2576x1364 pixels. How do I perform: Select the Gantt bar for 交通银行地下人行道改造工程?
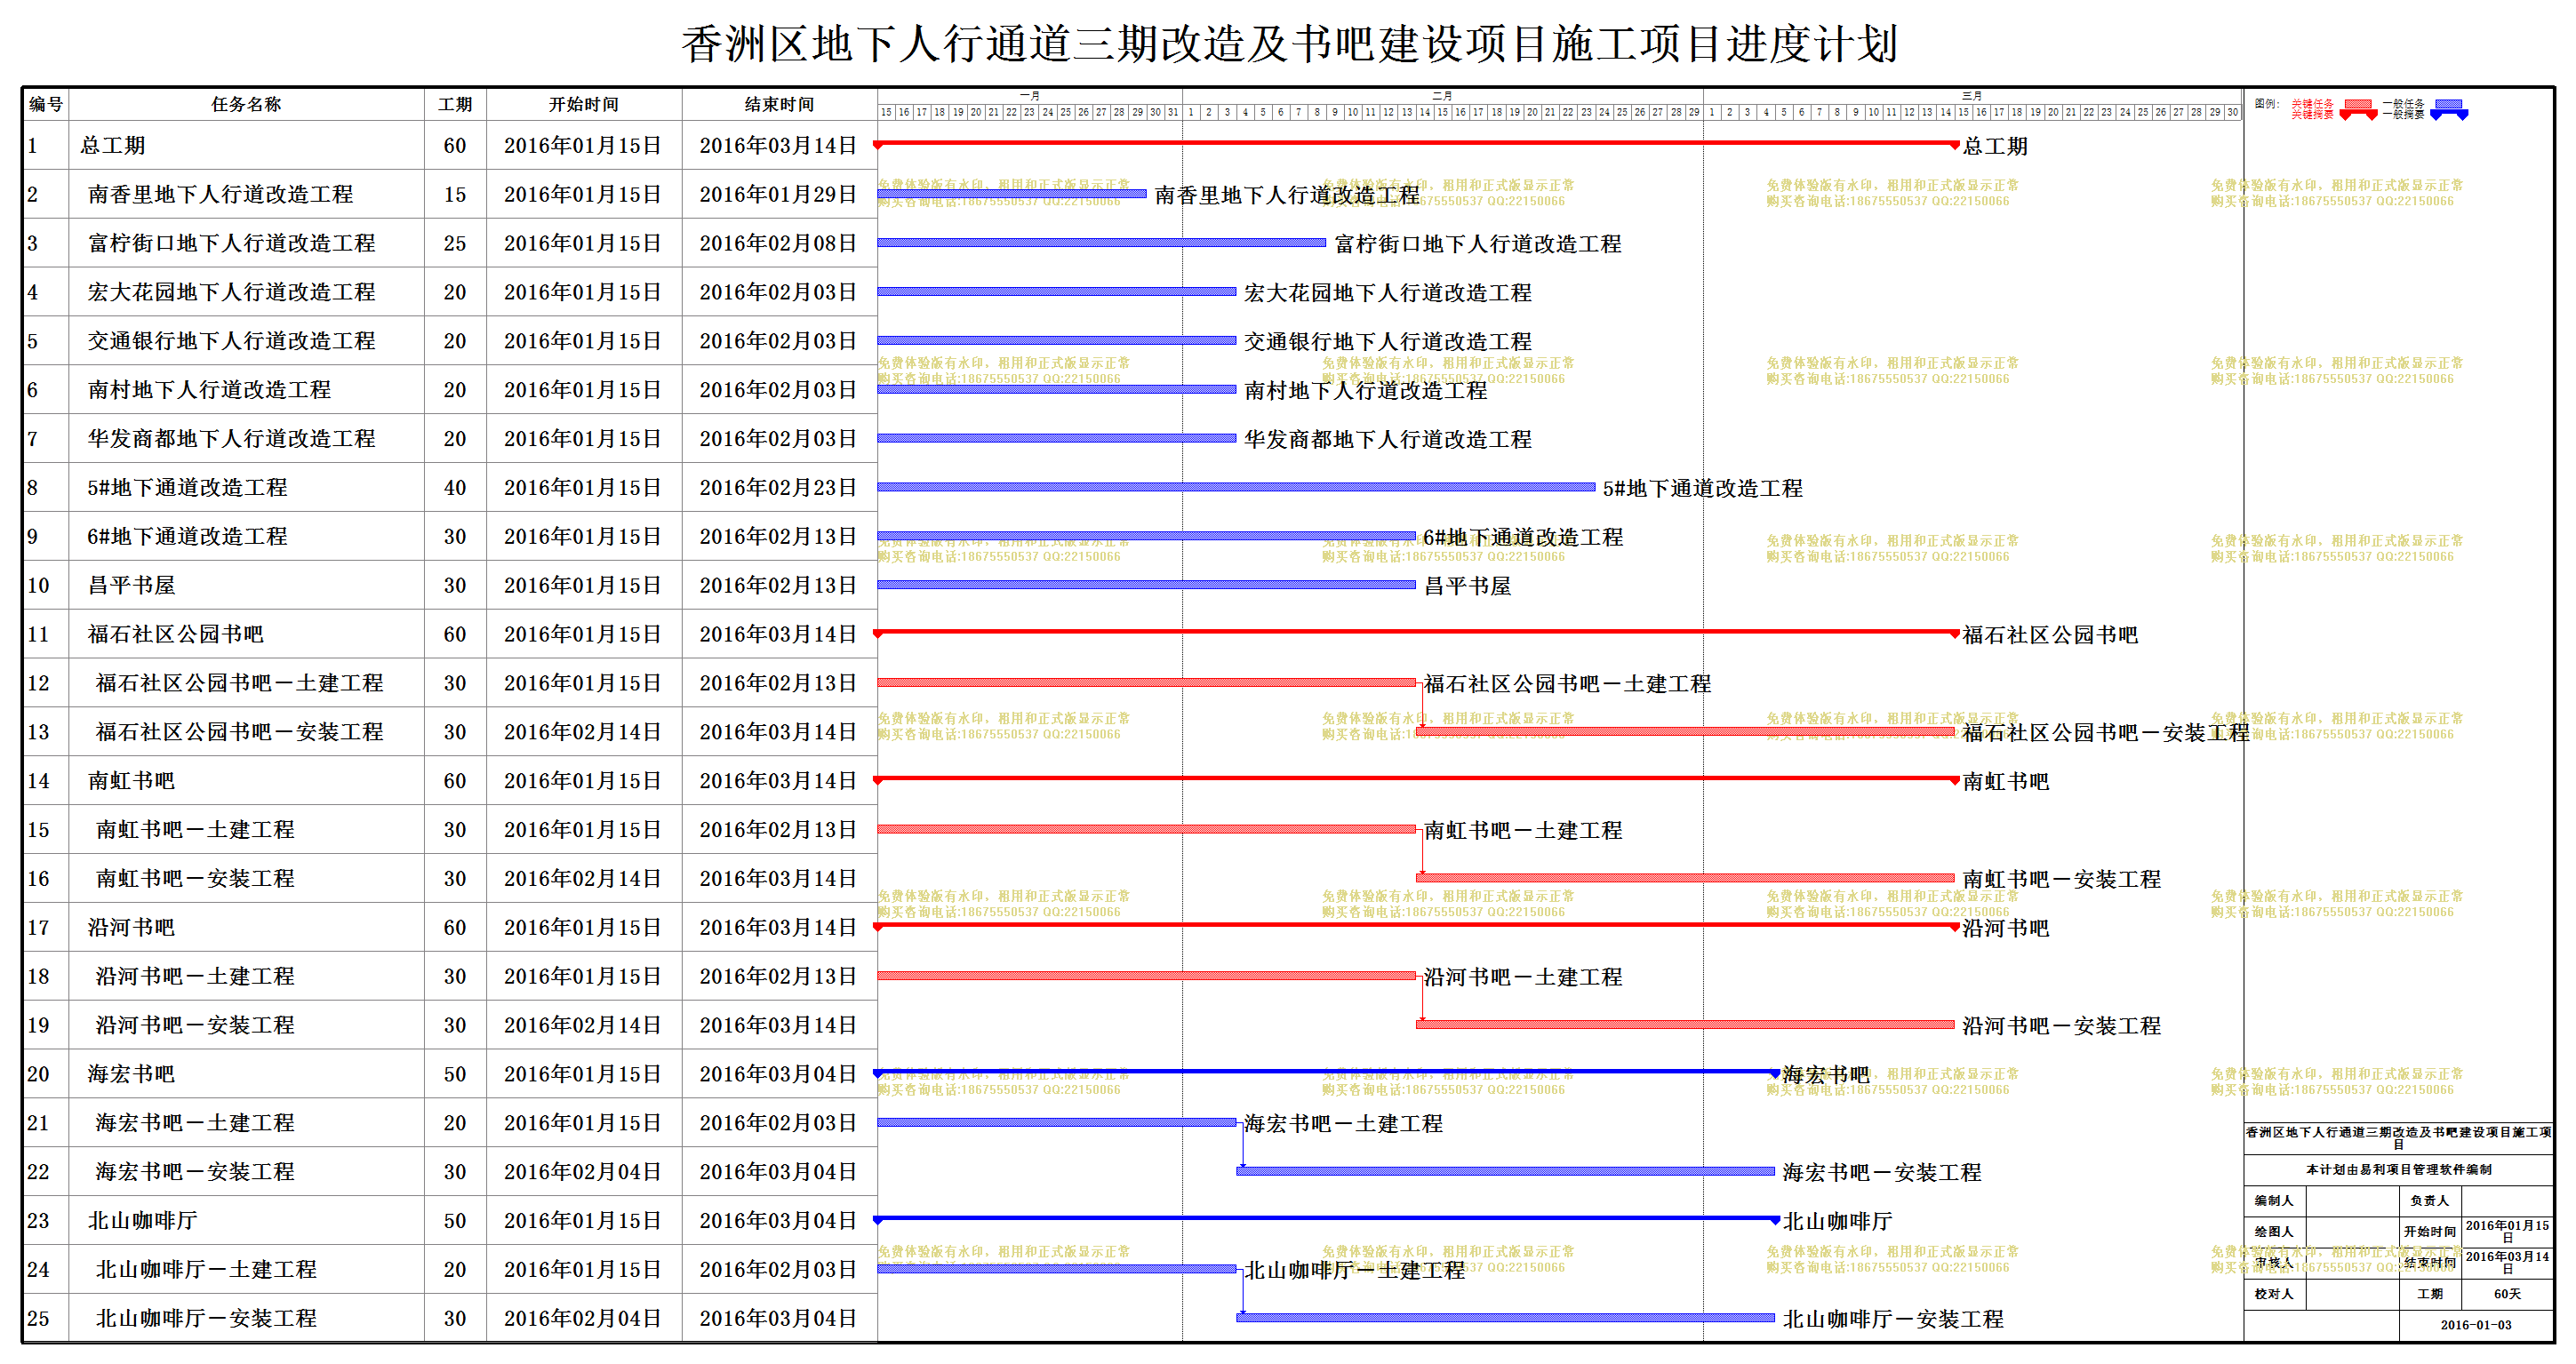coord(1057,340)
